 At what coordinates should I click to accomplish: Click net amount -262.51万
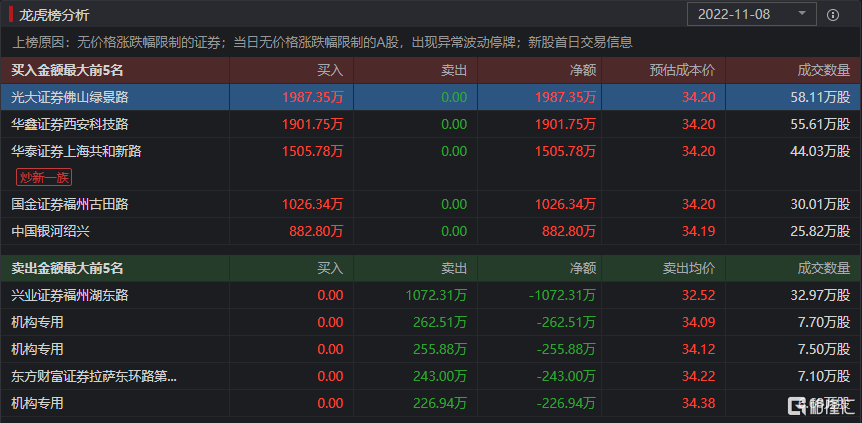pos(566,322)
